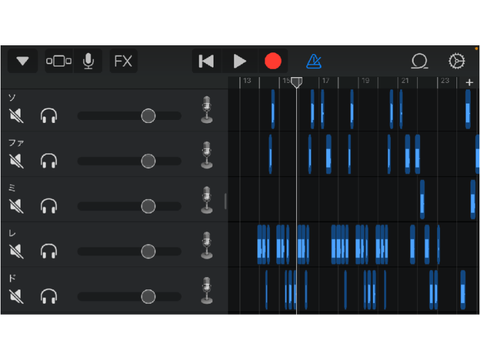Click the playhead marker on ruler
480x360 pixels.
coord(297,82)
